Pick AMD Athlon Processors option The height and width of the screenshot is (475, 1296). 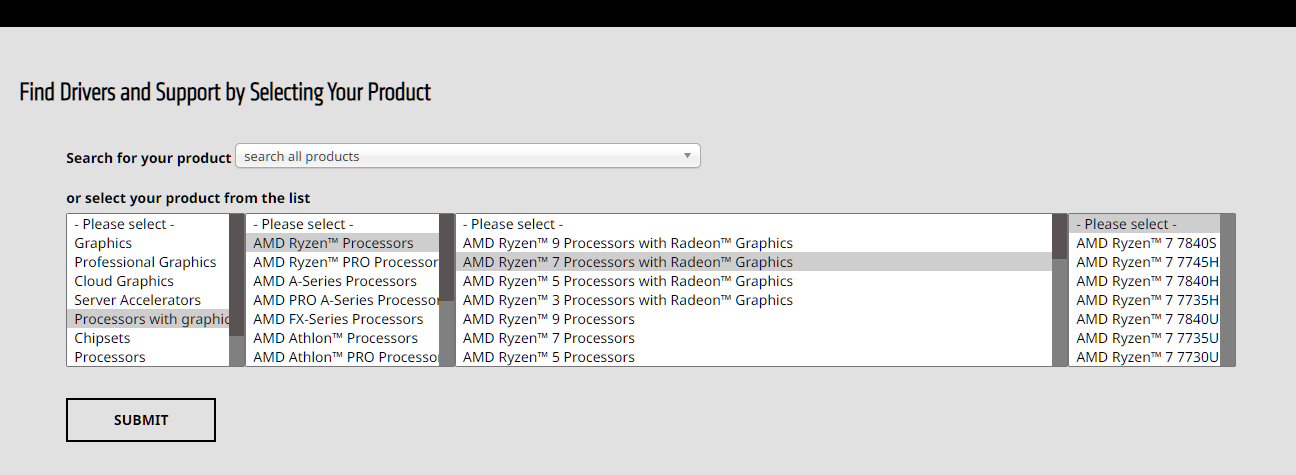coord(335,338)
